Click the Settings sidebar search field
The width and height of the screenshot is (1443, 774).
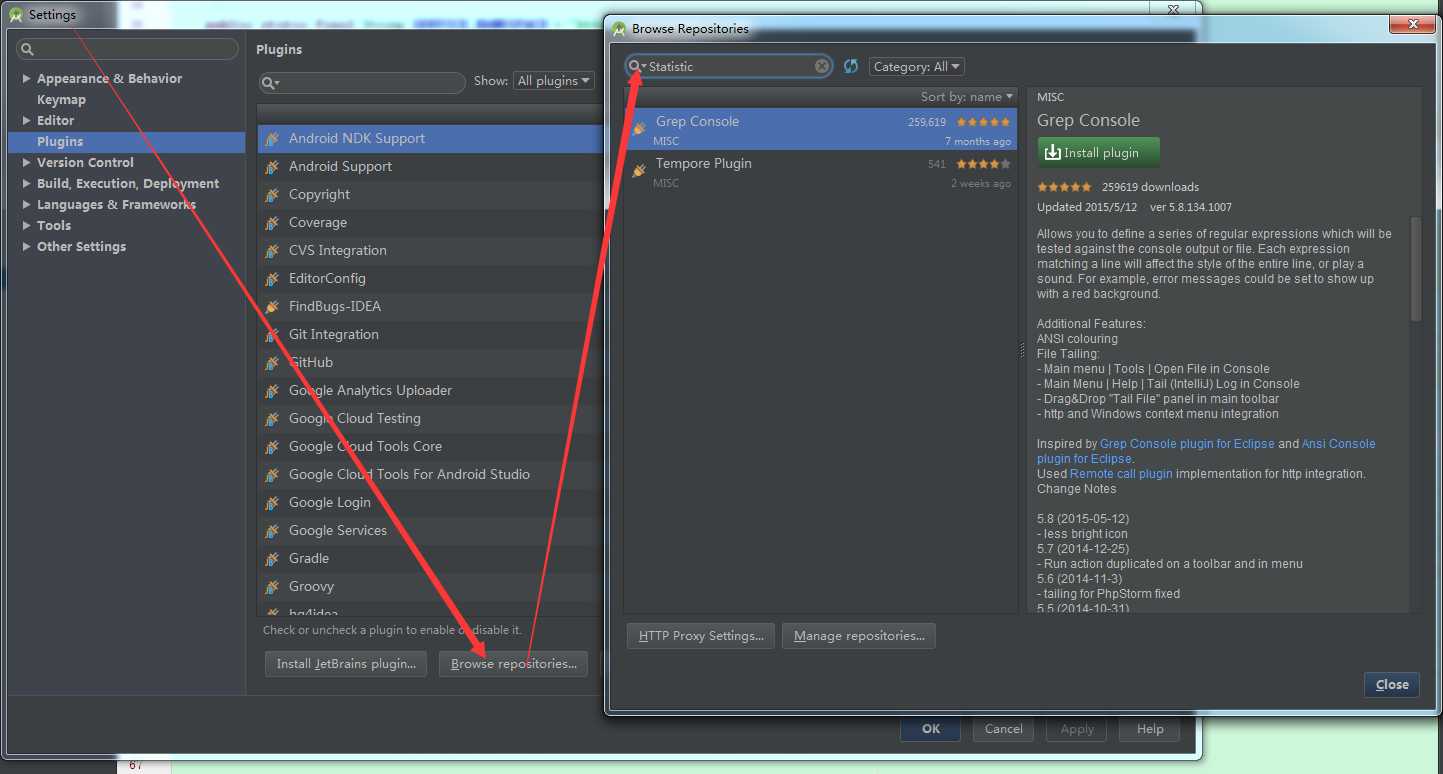[x=127, y=49]
